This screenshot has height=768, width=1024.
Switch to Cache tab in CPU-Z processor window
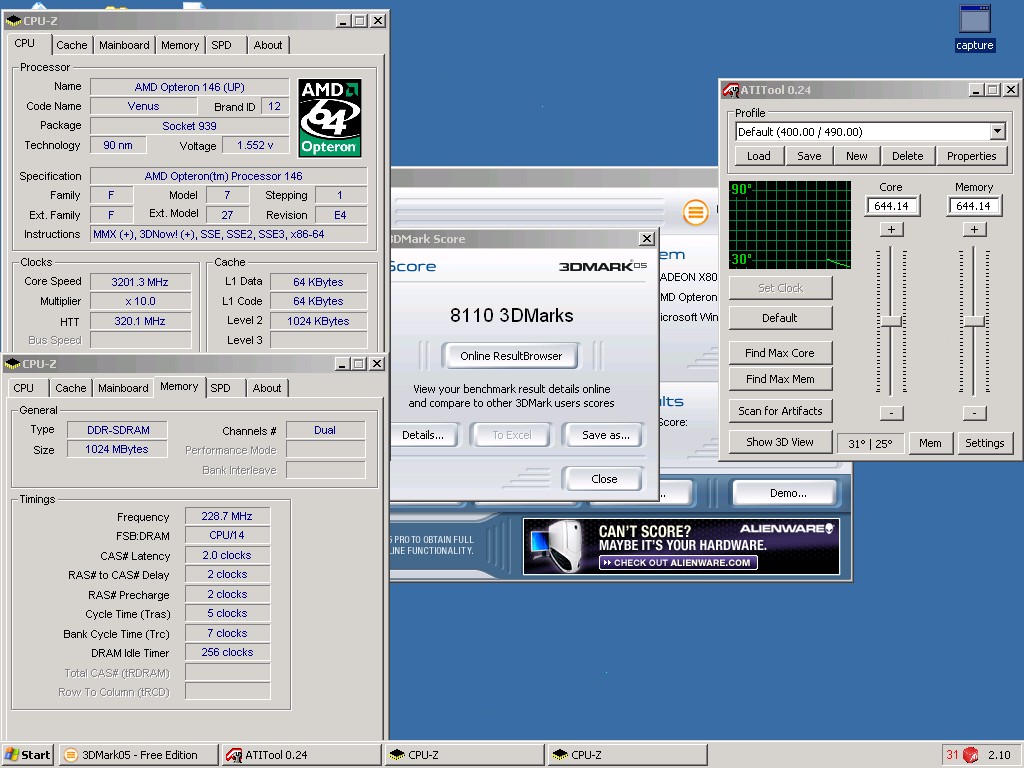coord(71,45)
